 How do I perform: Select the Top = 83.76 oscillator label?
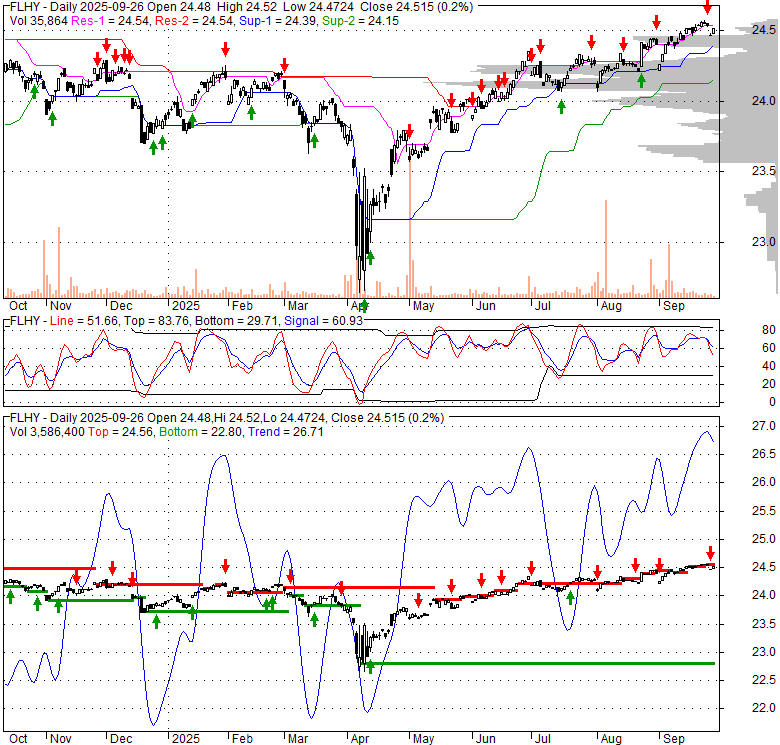156,321
